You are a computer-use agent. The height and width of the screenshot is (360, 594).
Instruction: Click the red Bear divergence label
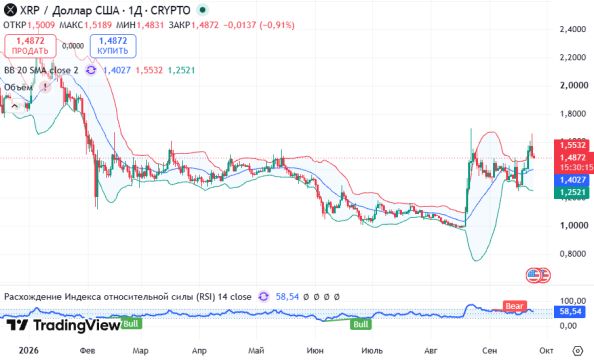click(514, 306)
